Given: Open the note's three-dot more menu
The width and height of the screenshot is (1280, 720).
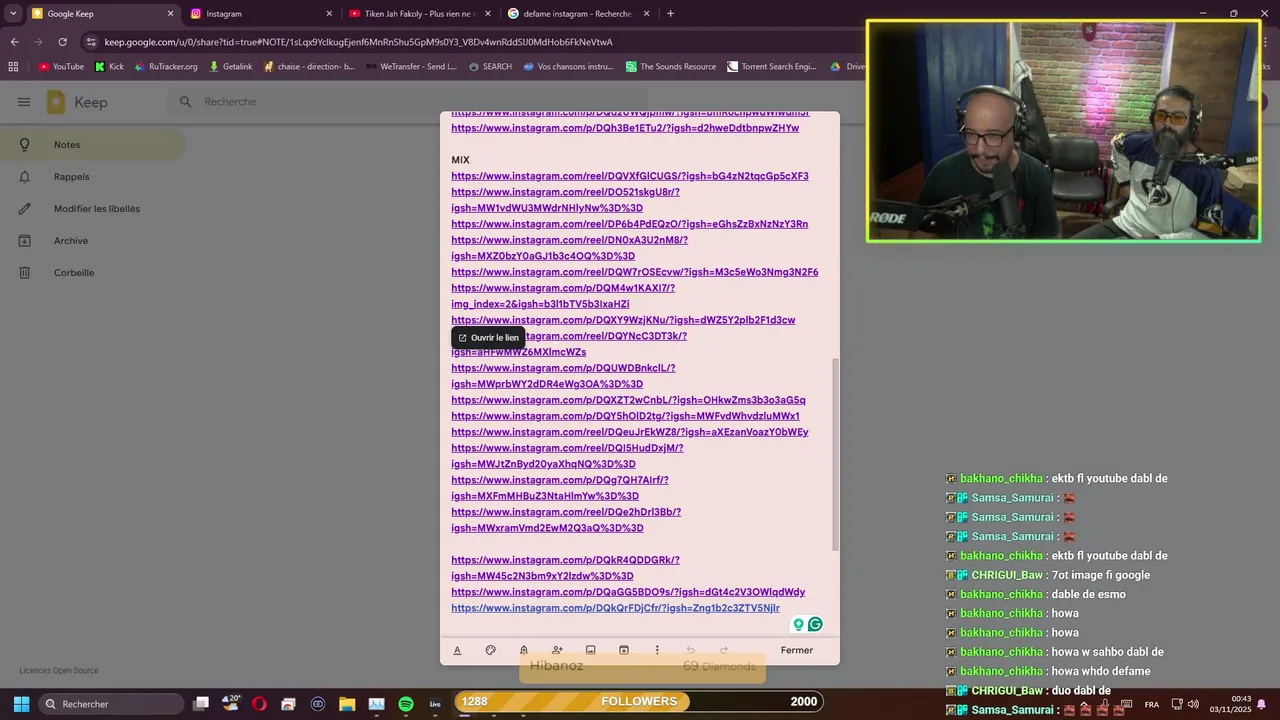Looking at the screenshot, I should [x=657, y=650].
